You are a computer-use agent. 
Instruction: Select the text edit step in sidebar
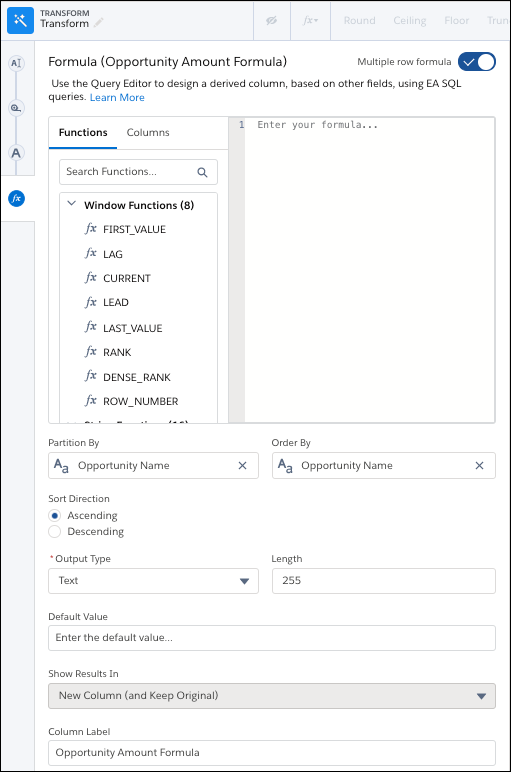pyautogui.click(x=16, y=63)
